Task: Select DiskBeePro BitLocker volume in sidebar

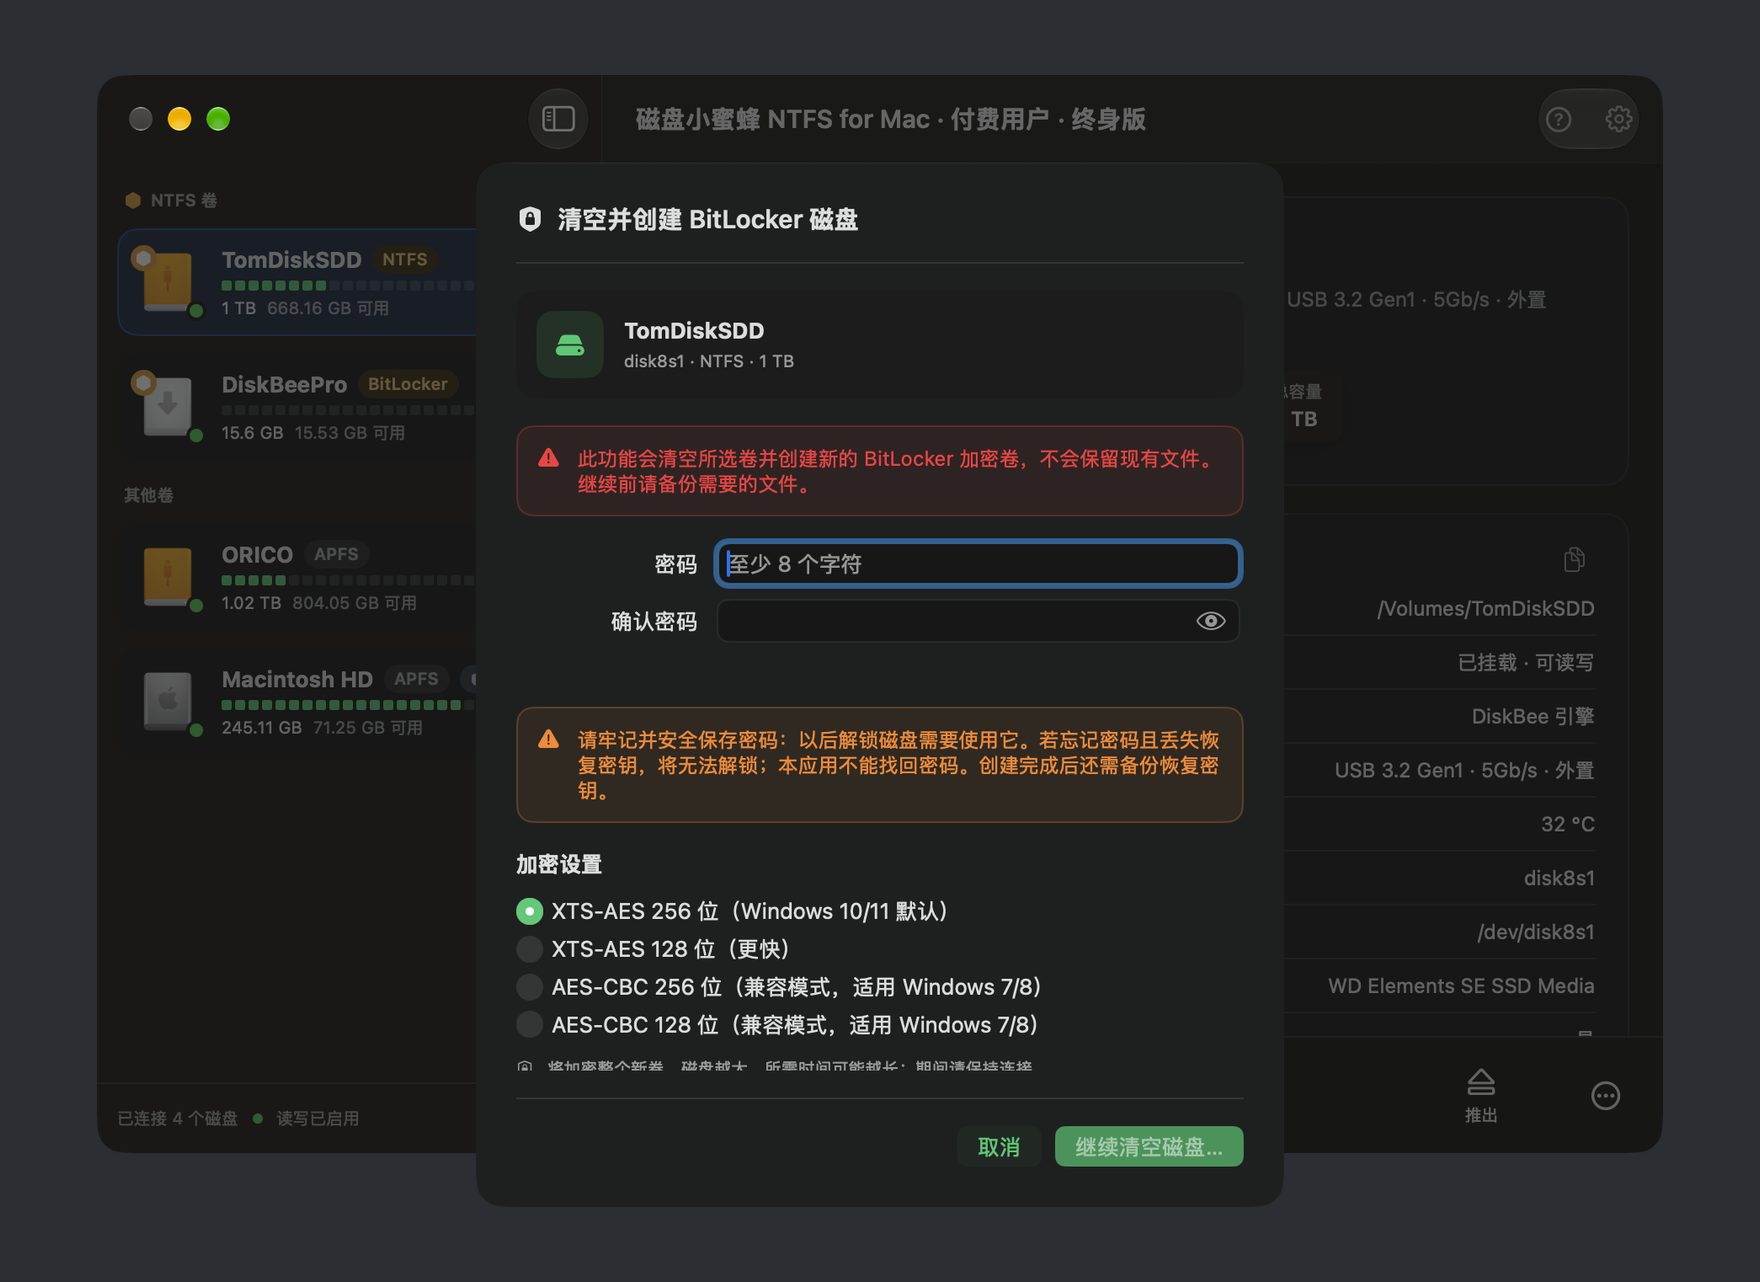Action: 298,407
